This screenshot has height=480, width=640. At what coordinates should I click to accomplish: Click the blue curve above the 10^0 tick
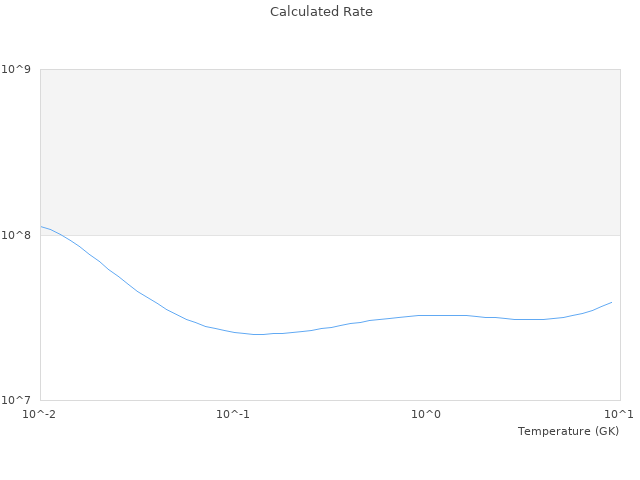click(427, 315)
